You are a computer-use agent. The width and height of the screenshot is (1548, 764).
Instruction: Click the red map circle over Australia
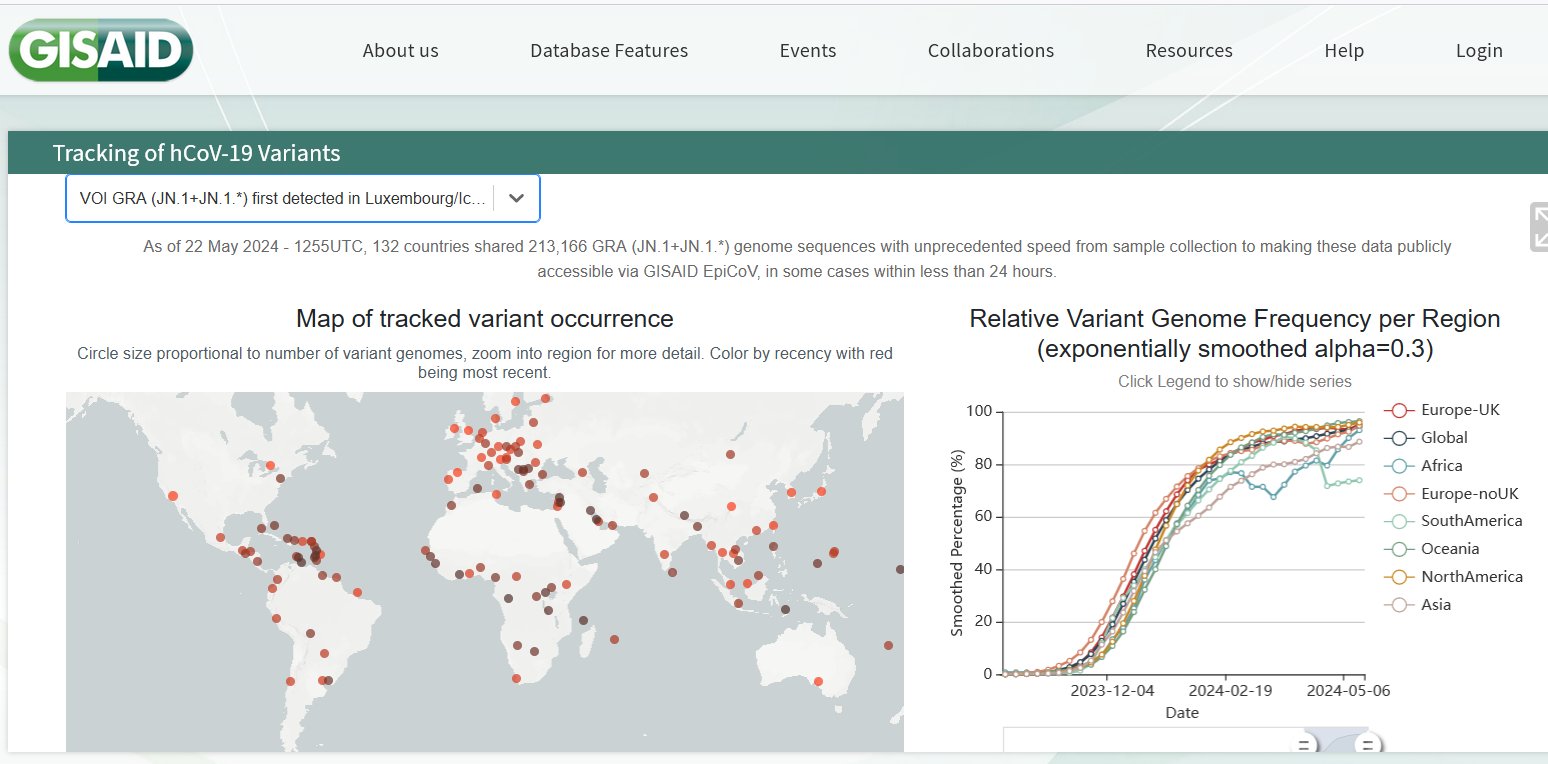pos(818,682)
